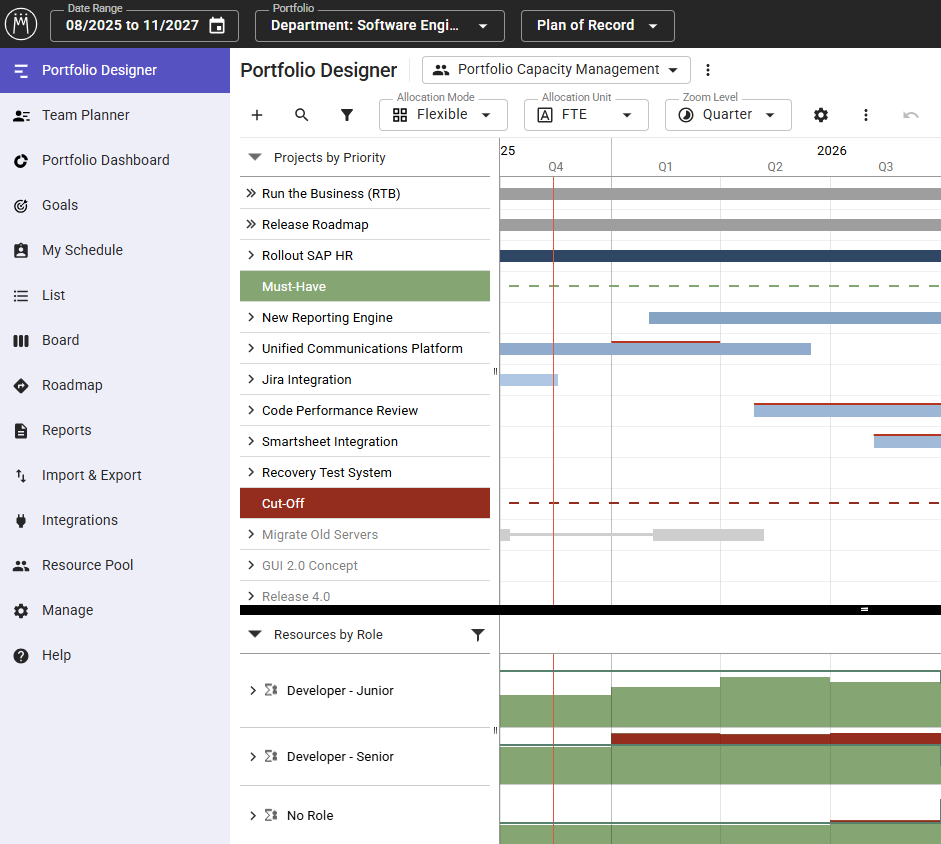This screenshot has height=844, width=941.
Task: Open search with the magnifier icon
Action: tap(302, 115)
